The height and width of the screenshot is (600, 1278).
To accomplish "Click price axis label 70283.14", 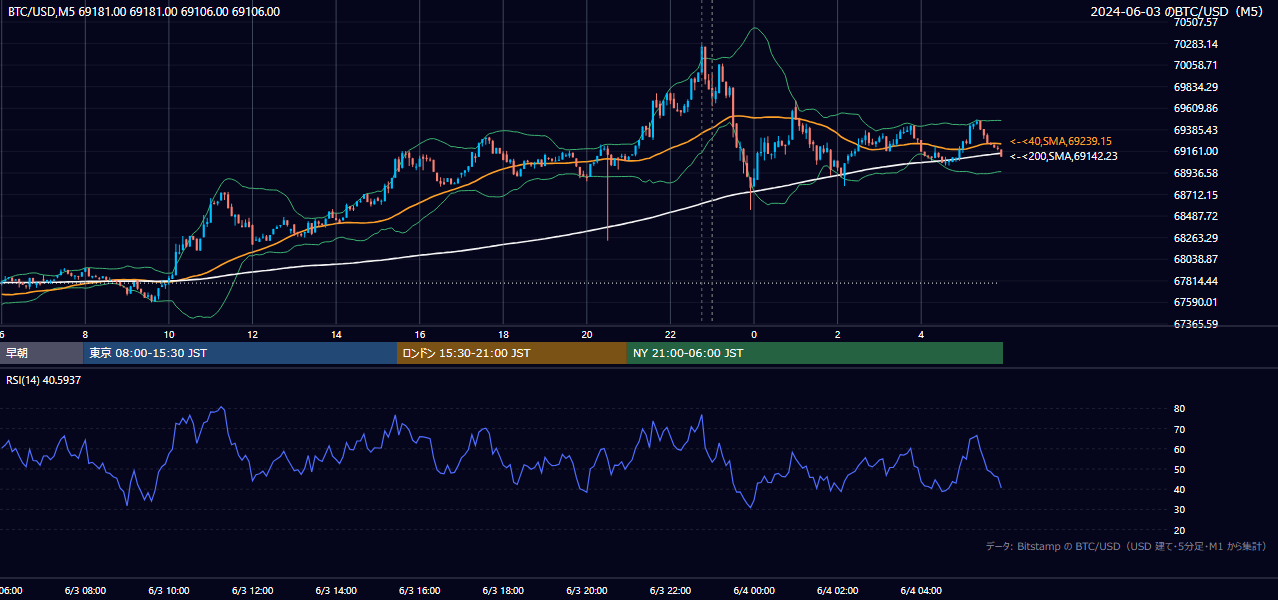I will pos(1196,44).
